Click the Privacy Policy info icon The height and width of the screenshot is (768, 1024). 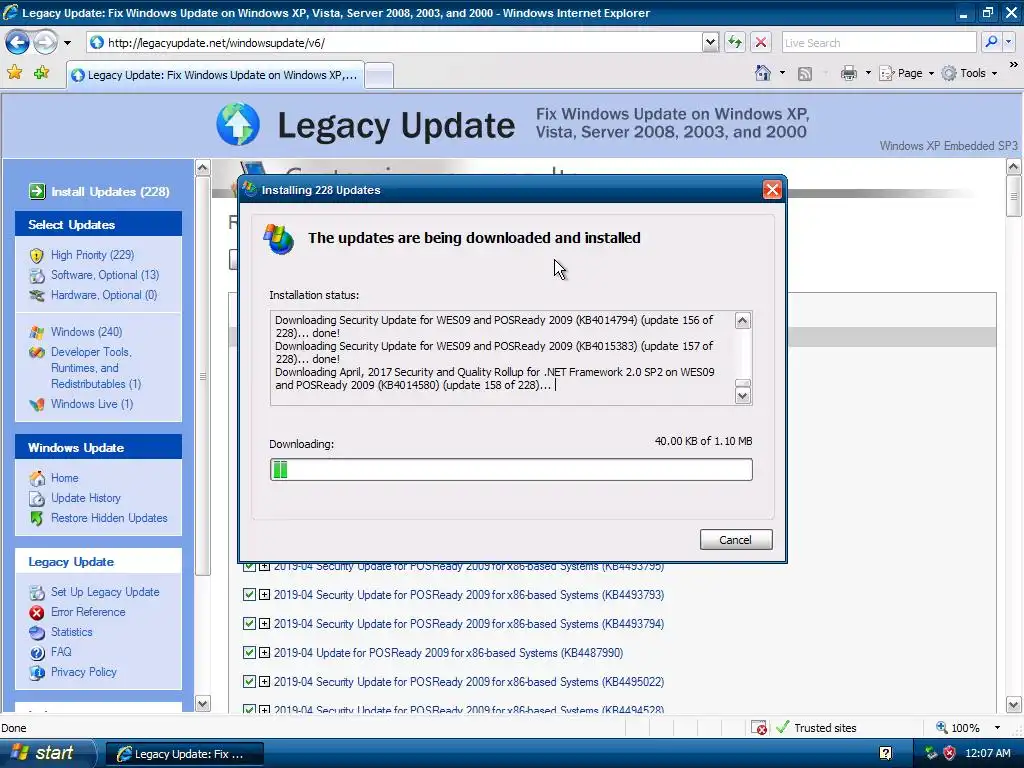pyautogui.click(x=37, y=672)
